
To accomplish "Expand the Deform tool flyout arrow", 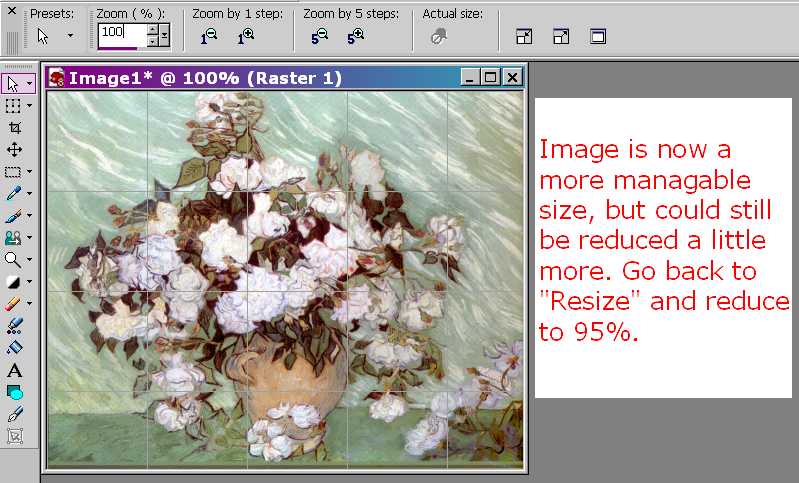I will [x=30, y=105].
